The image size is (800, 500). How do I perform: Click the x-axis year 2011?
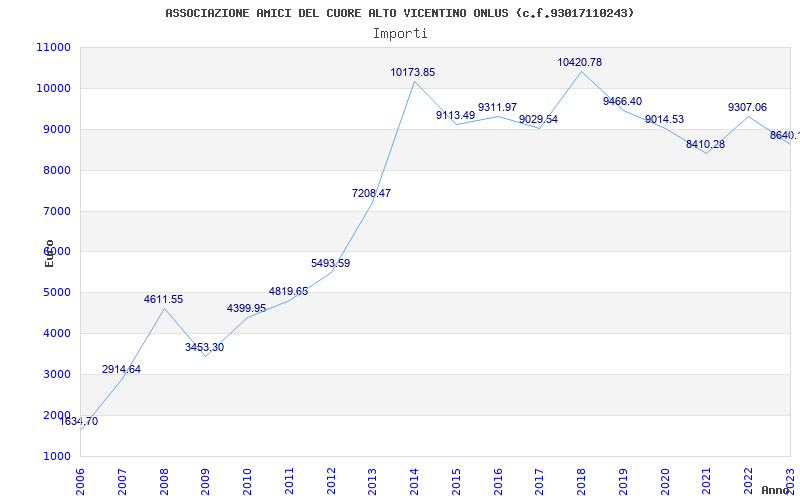point(289,482)
